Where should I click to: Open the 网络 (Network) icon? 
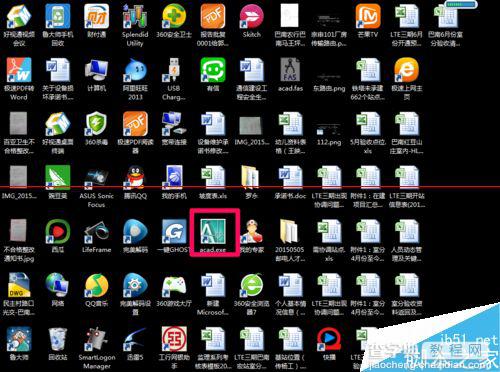click(x=58, y=285)
